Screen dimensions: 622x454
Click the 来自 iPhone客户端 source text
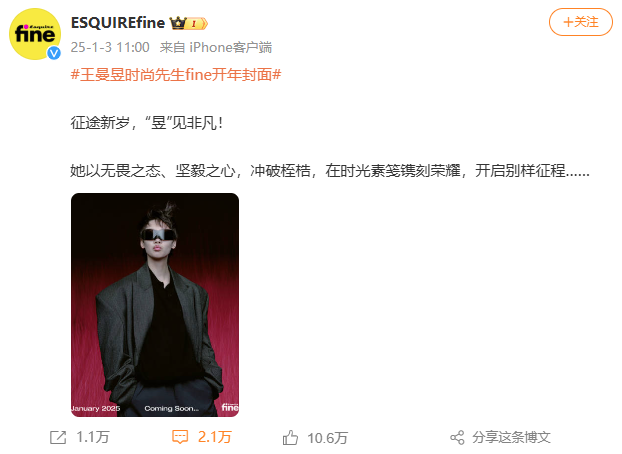[216, 48]
